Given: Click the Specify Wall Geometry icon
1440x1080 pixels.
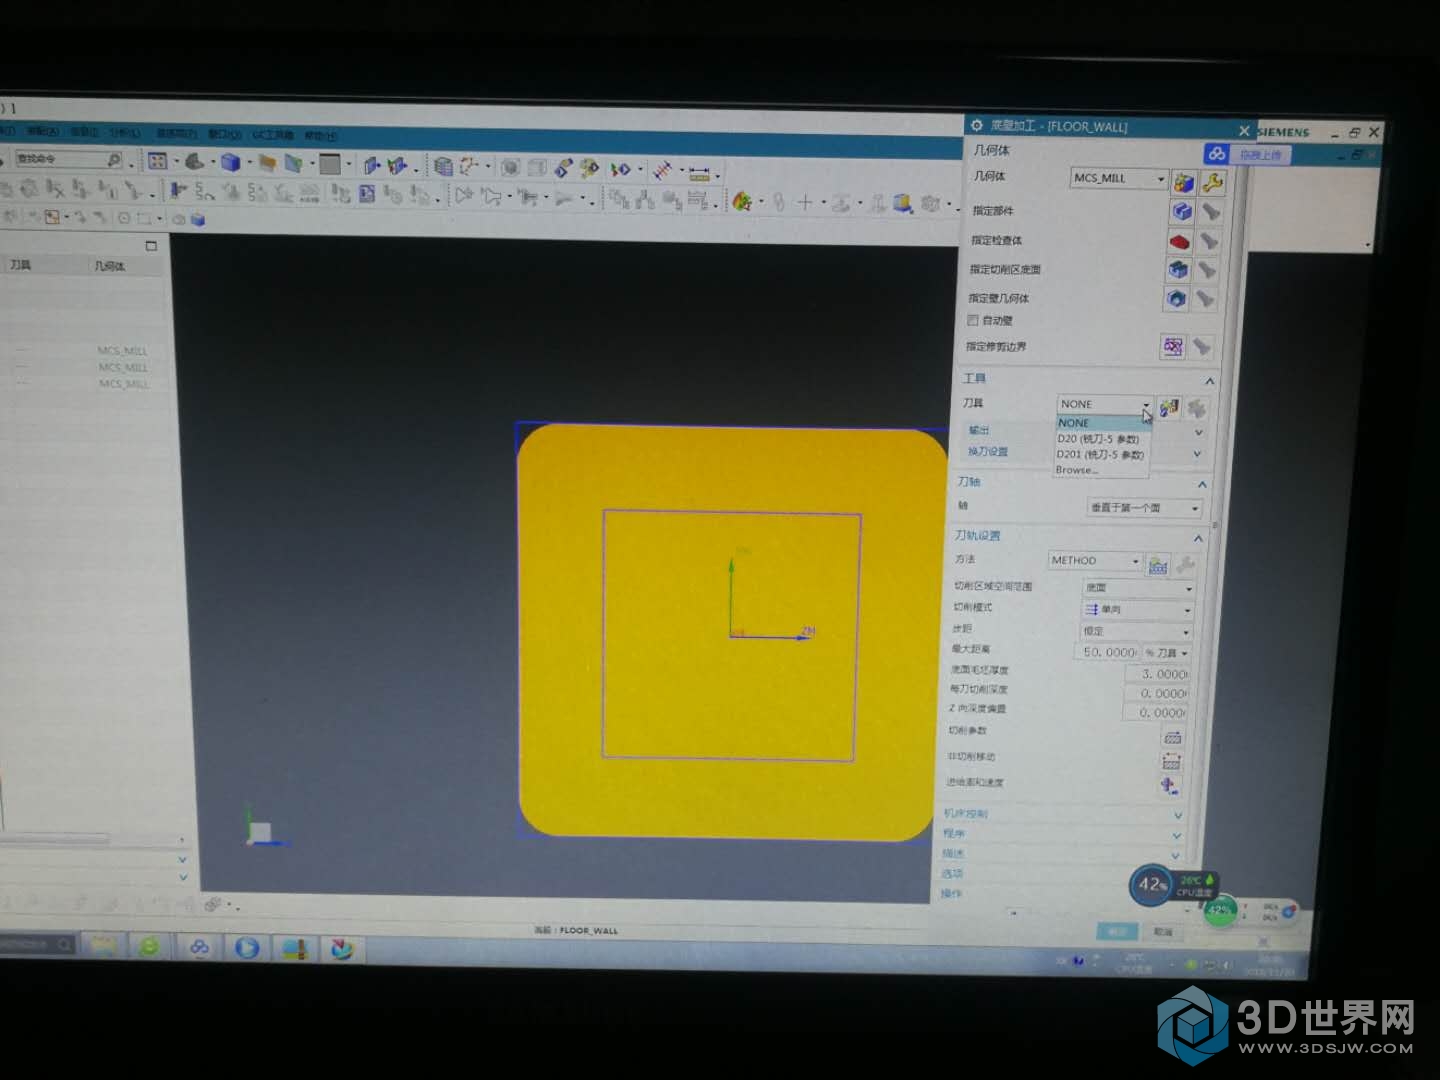Looking at the screenshot, I should (1176, 298).
